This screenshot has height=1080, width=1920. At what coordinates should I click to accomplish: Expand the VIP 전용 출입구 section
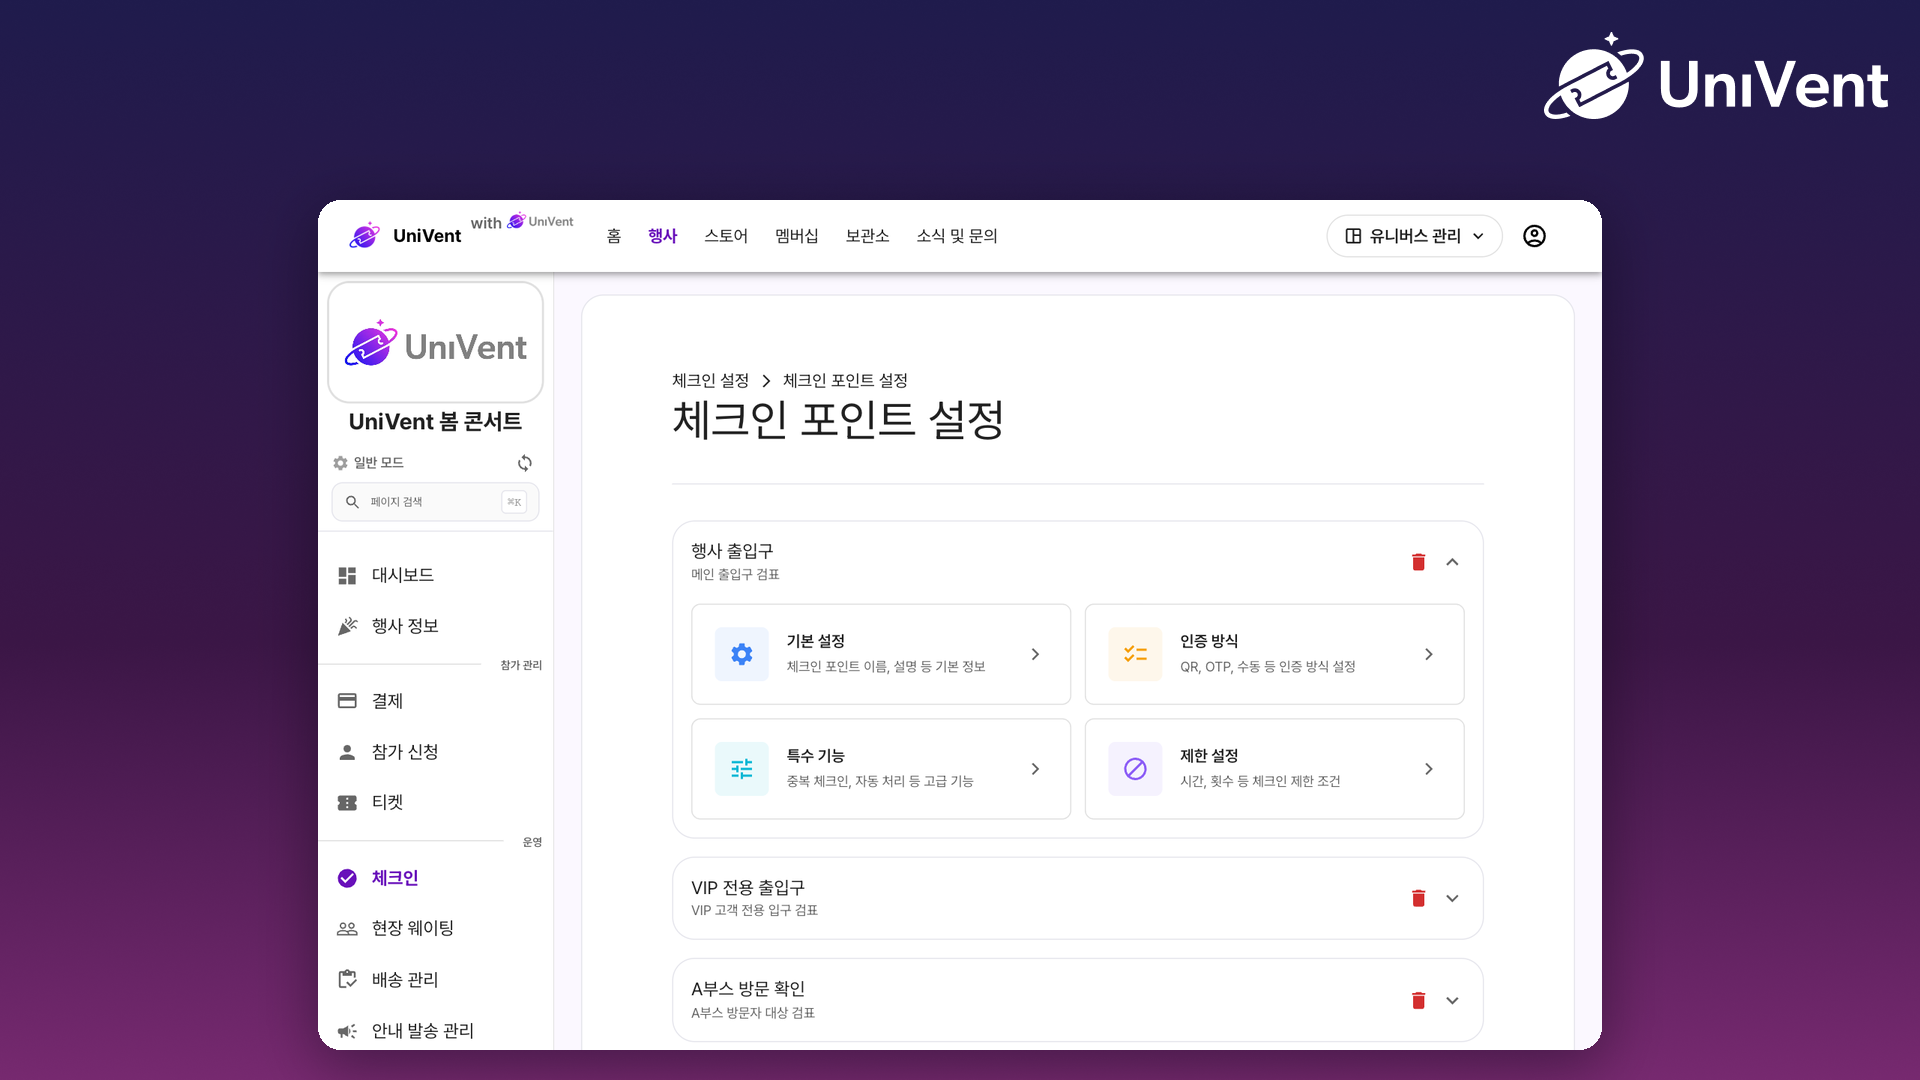[1452, 898]
